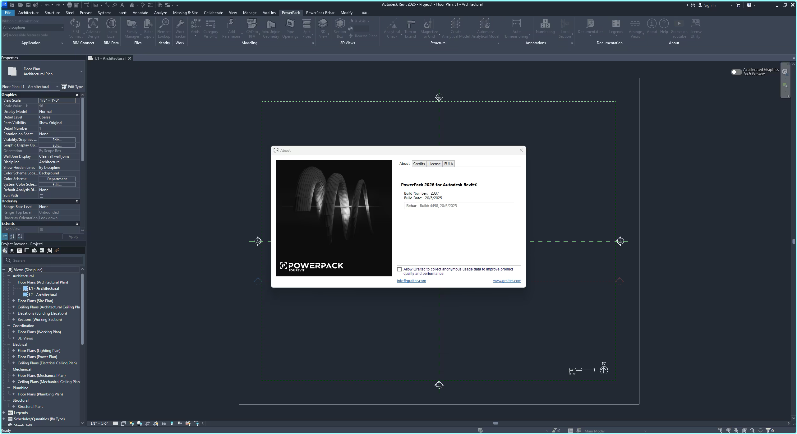Click the Family Manager ribbon icon
Screen dimensions: 797x434
coord(132,25)
